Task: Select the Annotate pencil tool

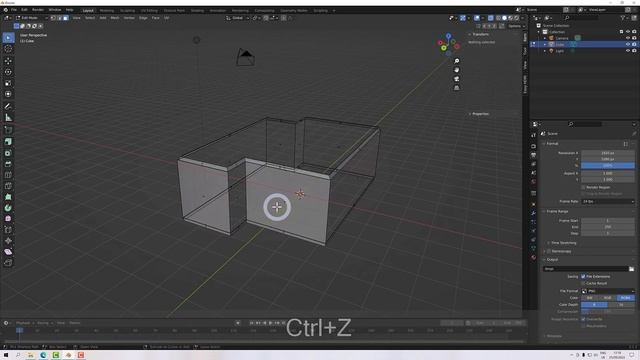Action: click(x=8, y=107)
